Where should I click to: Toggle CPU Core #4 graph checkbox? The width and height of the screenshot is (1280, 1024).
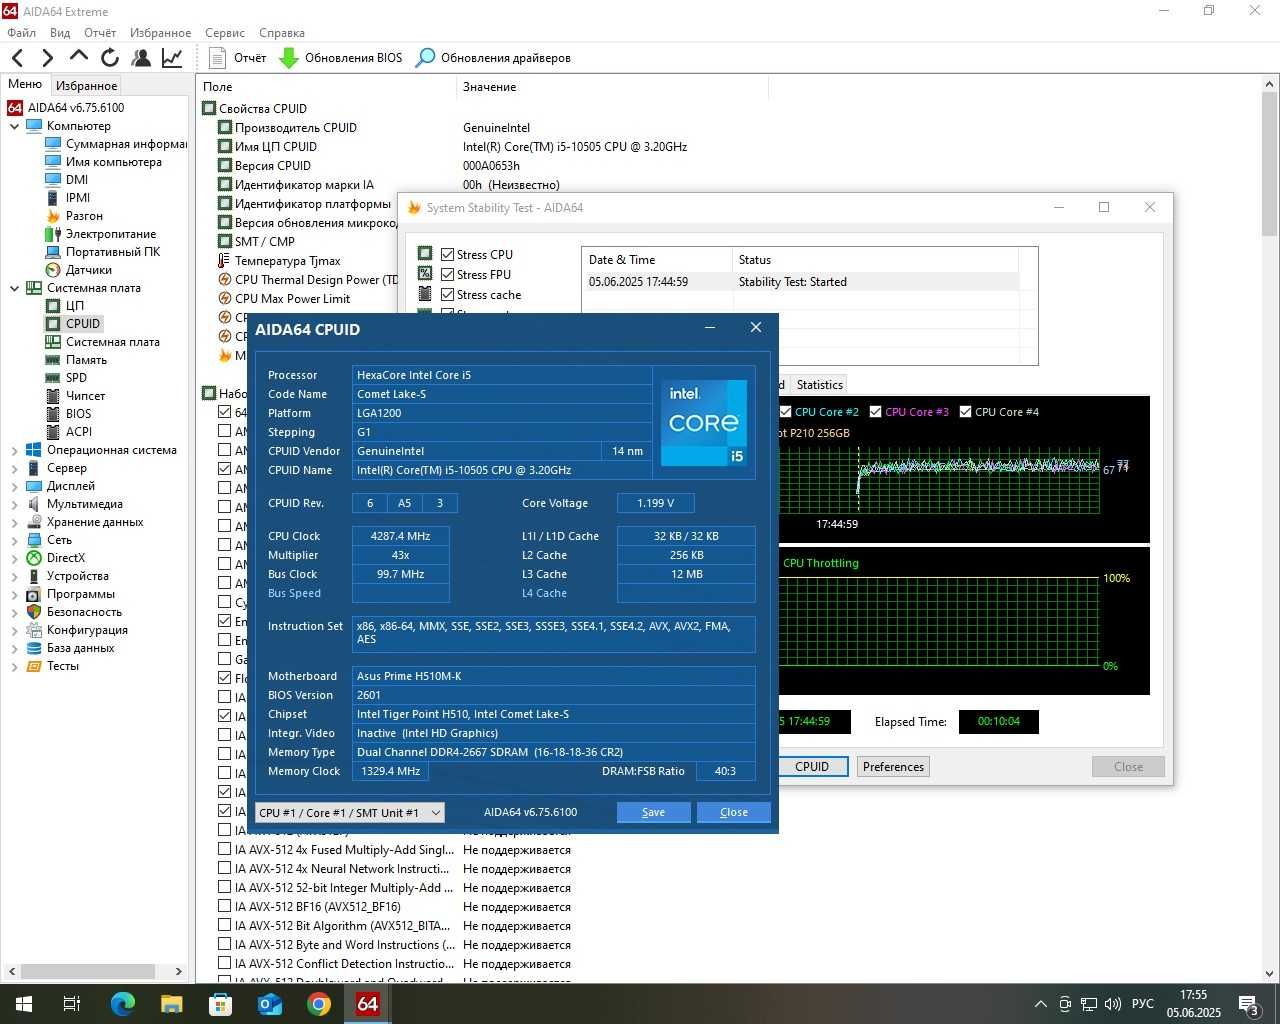(966, 412)
